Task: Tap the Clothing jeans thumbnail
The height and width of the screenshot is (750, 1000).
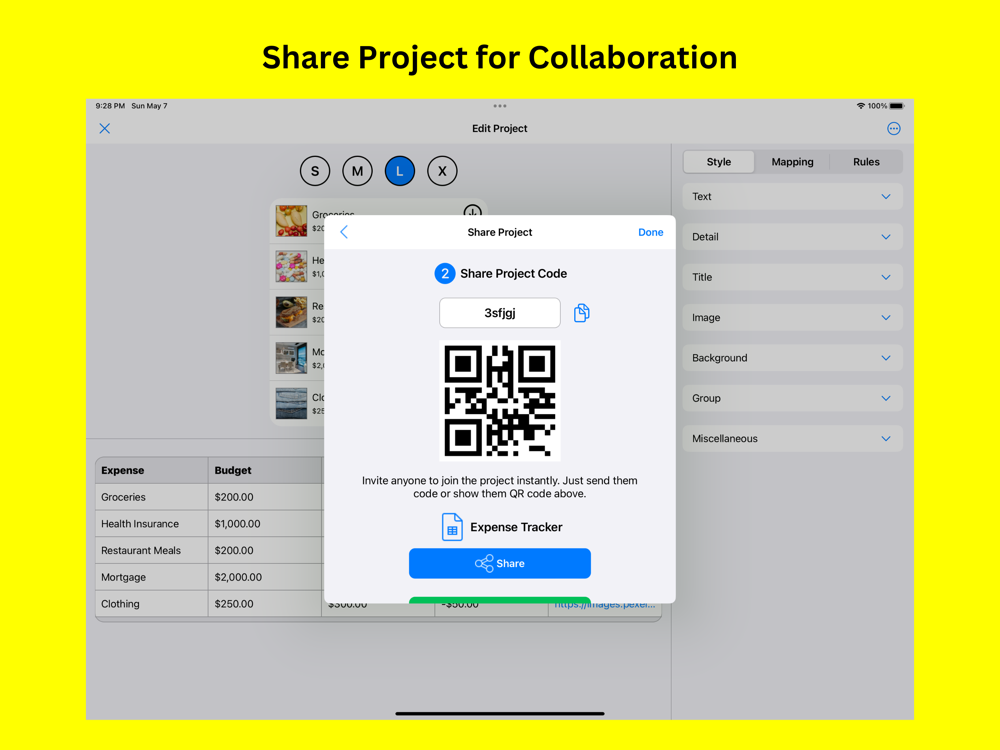Action: [291, 404]
